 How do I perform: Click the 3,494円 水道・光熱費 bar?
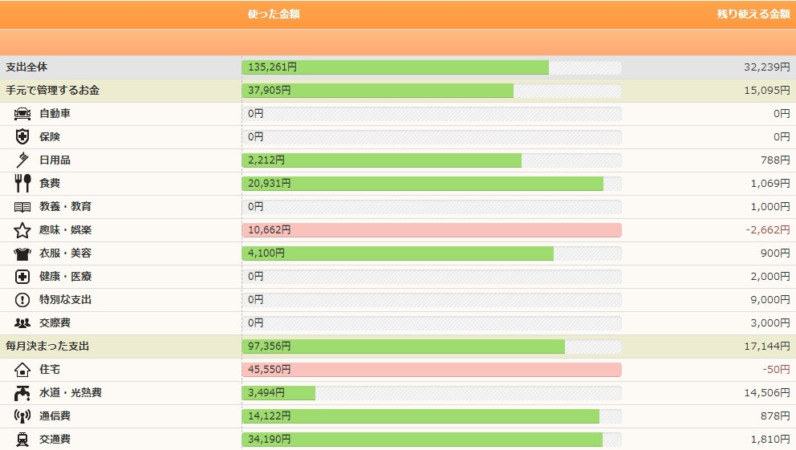[x=432, y=393]
